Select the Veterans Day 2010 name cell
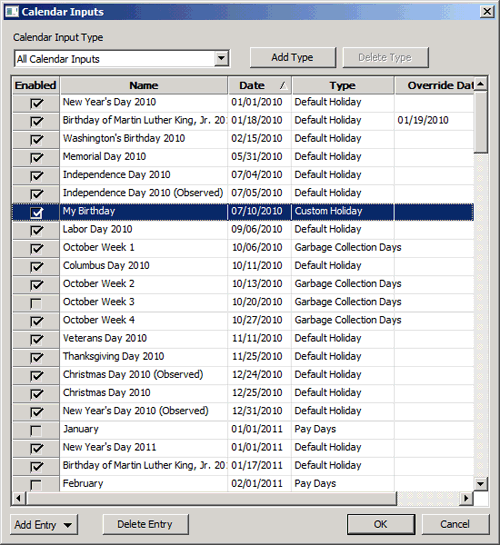This screenshot has width=500, height=545. click(x=144, y=338)
